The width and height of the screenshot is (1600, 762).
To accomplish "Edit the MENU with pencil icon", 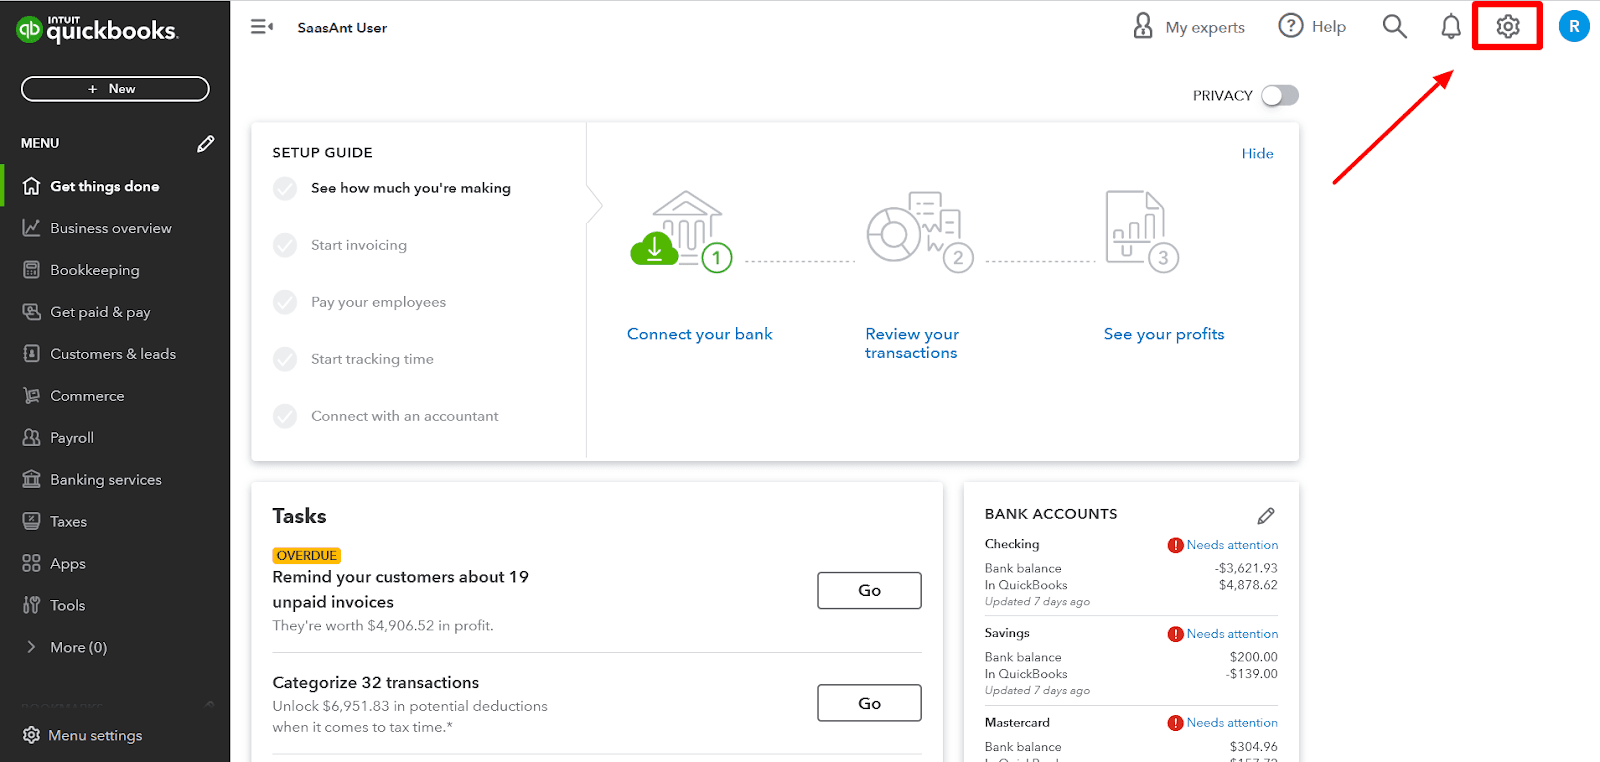I will click(206, 144).
